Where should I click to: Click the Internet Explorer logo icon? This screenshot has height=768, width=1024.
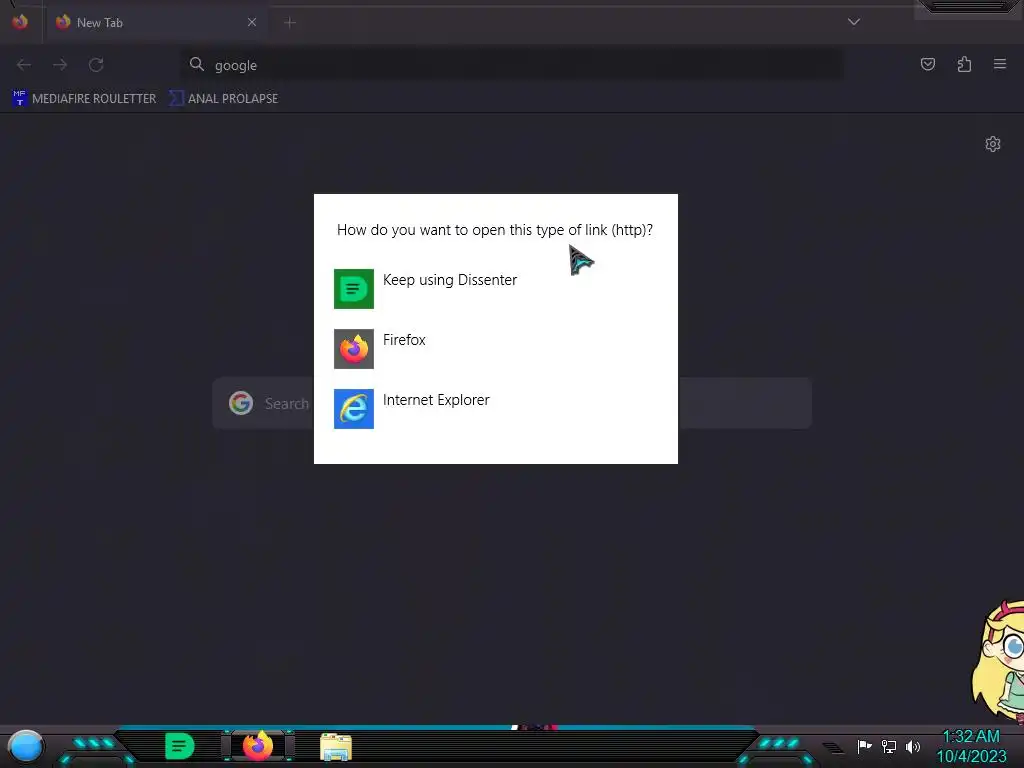pos(354,409)
